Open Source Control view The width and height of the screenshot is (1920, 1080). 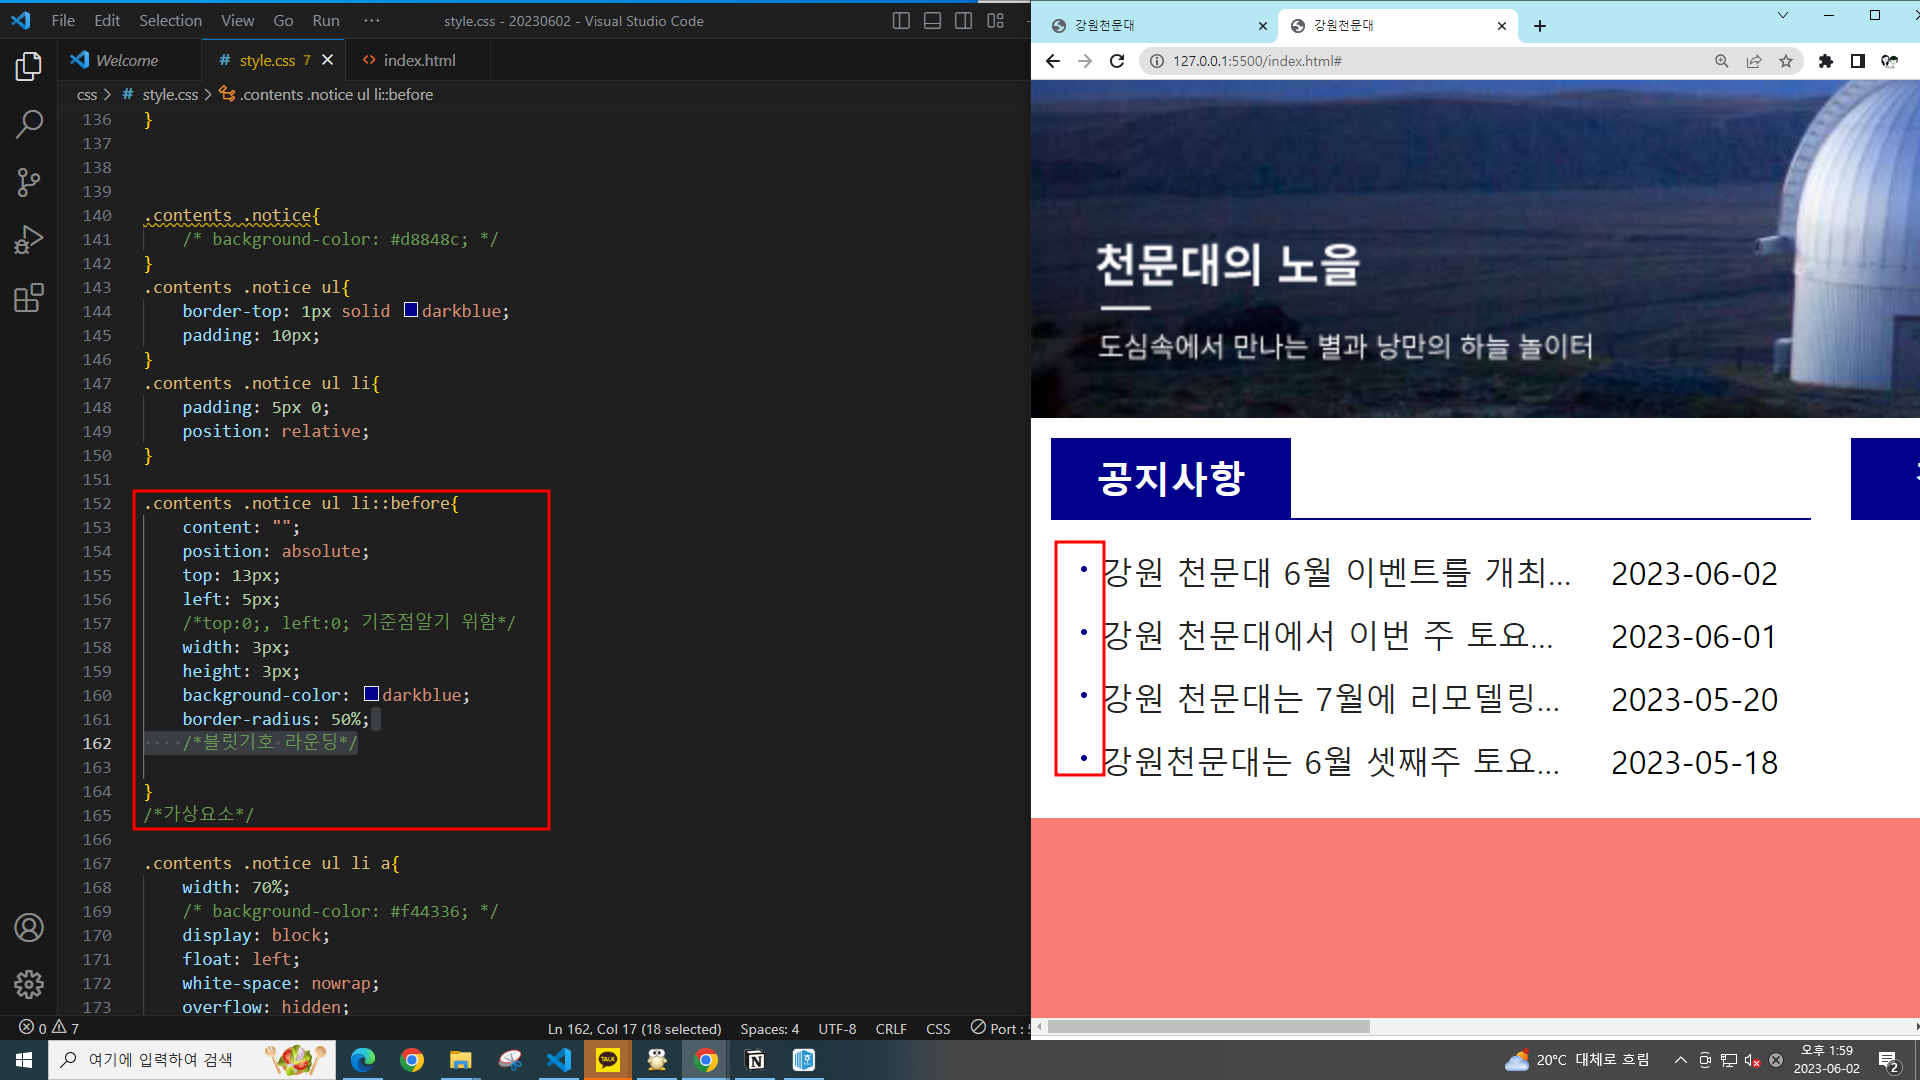[x=29, y=182]
